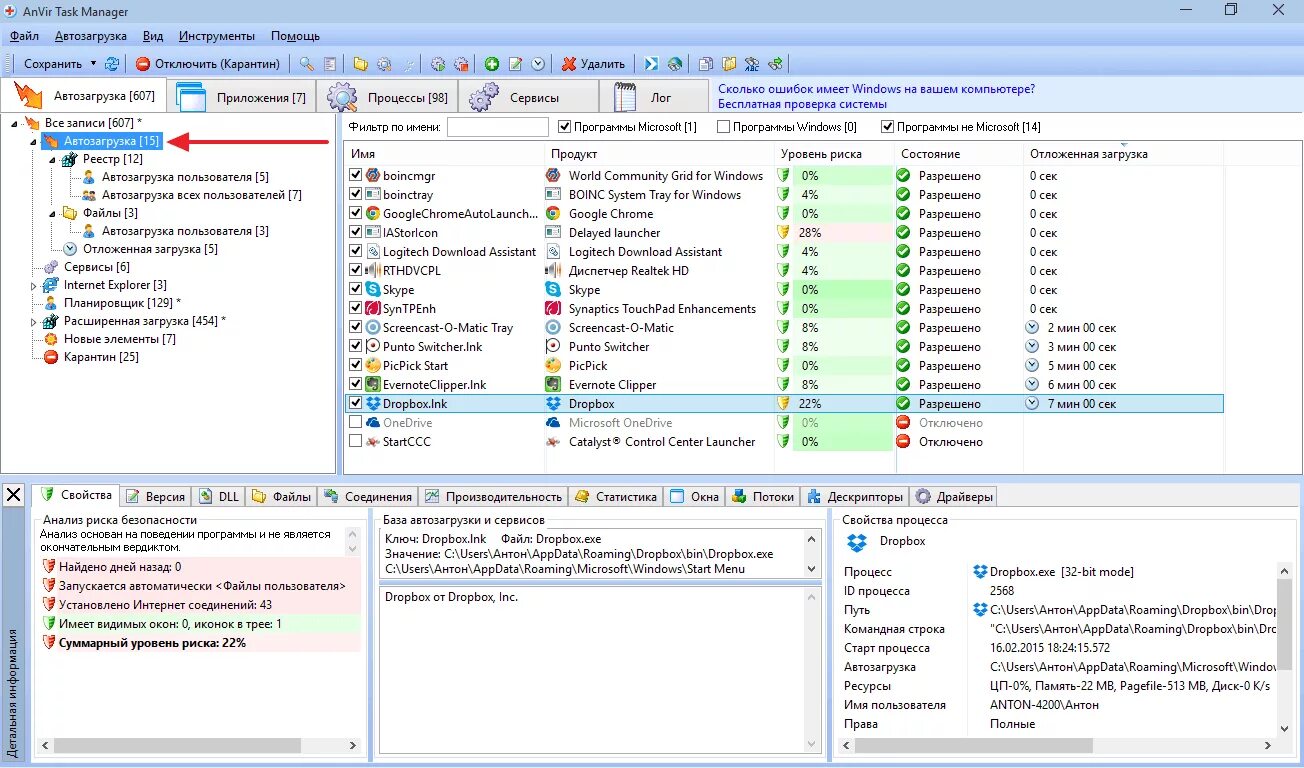Click the PicPick product icon
The image size is (1304, 768).
pos(553,366)
